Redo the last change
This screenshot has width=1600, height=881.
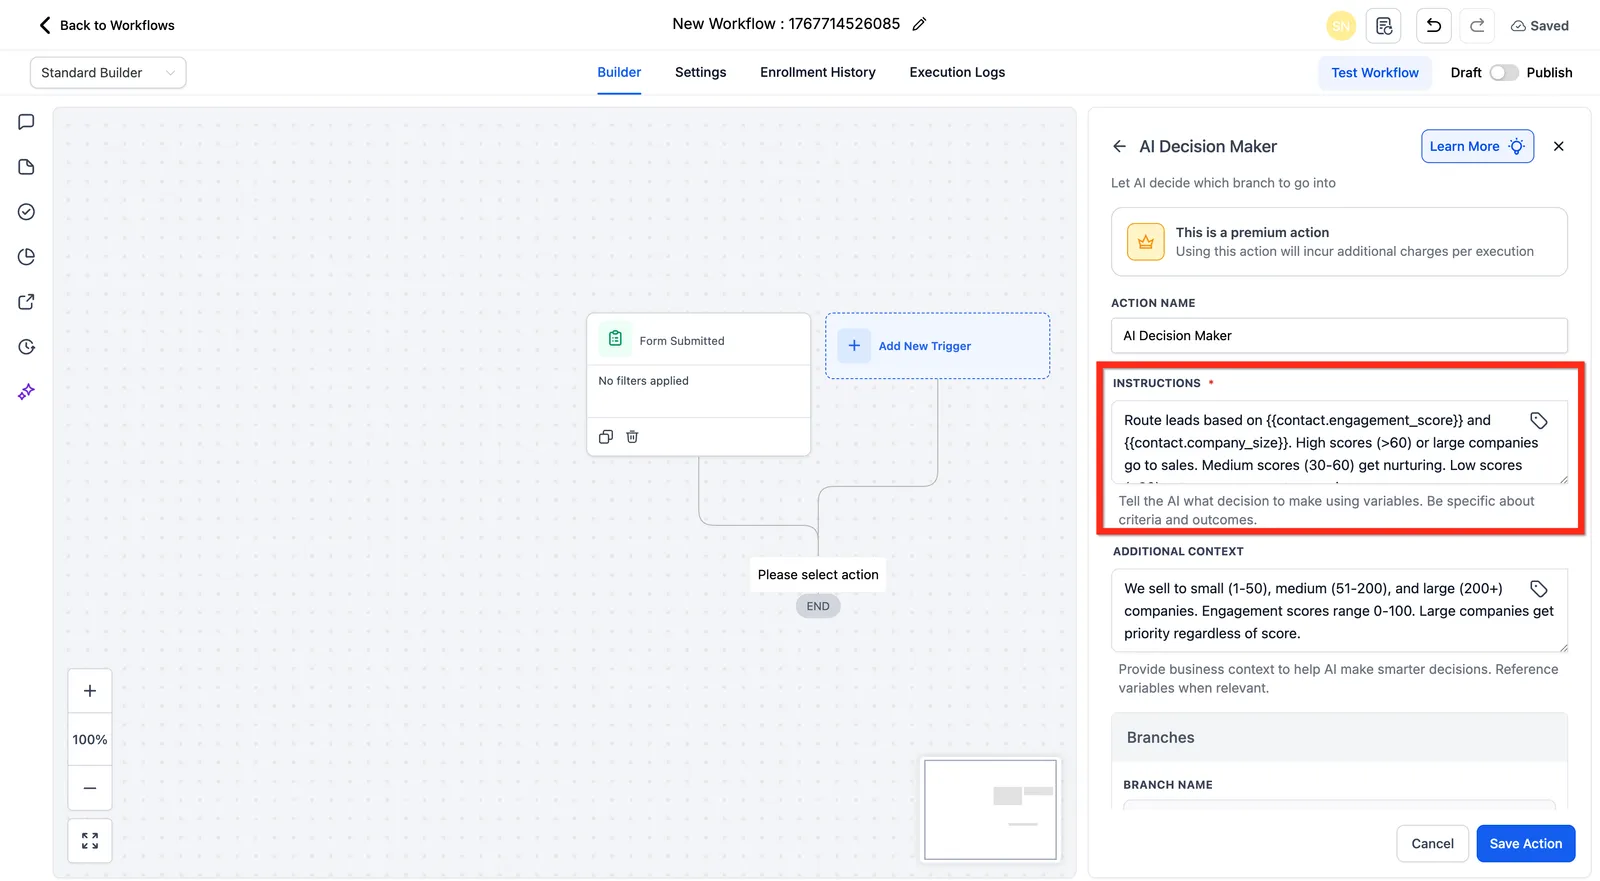tap(1477, 26)
